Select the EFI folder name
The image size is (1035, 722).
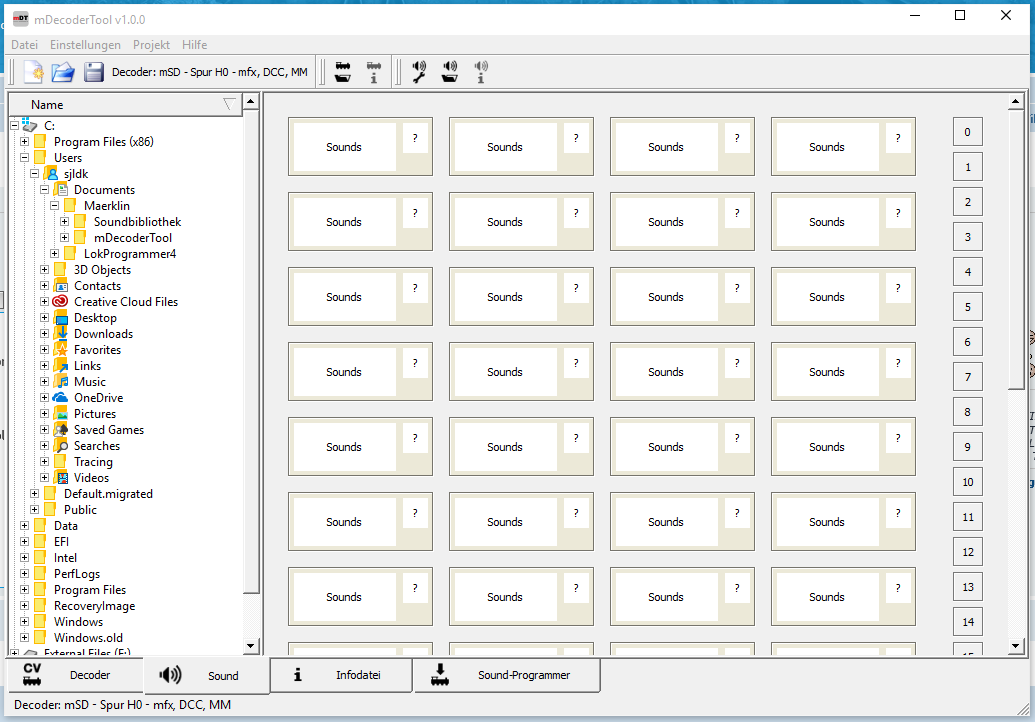(61, 542)
